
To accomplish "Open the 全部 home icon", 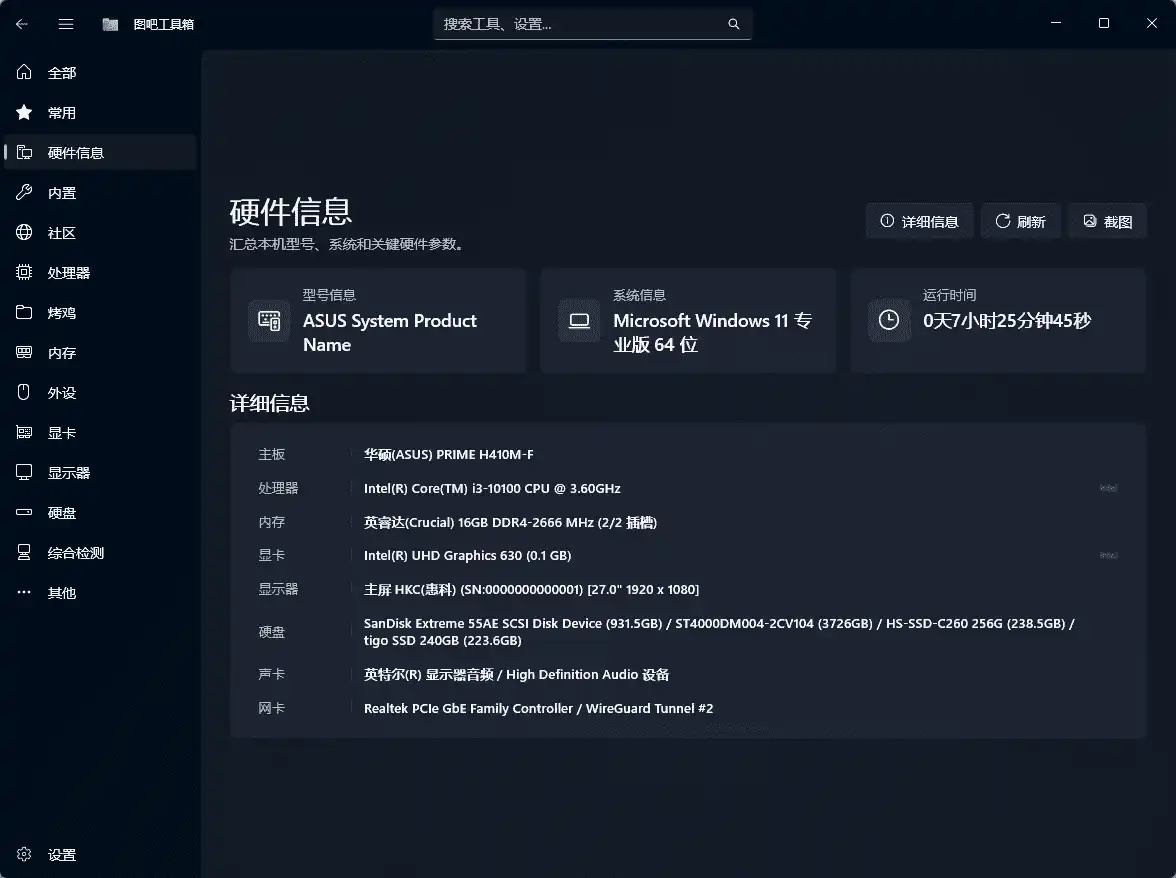I will pyautogui.click(x=24, y=72).
